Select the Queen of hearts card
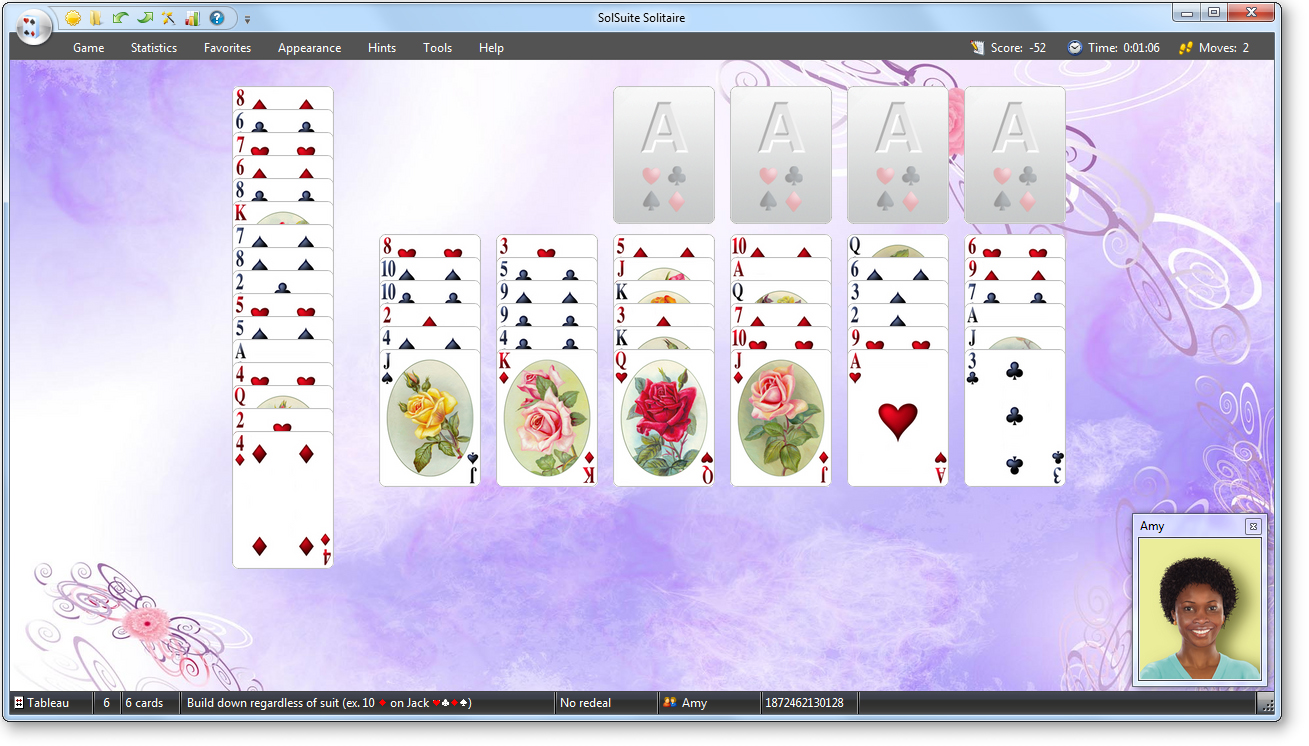Screen dimensions: 1309x746 [664, 418]
